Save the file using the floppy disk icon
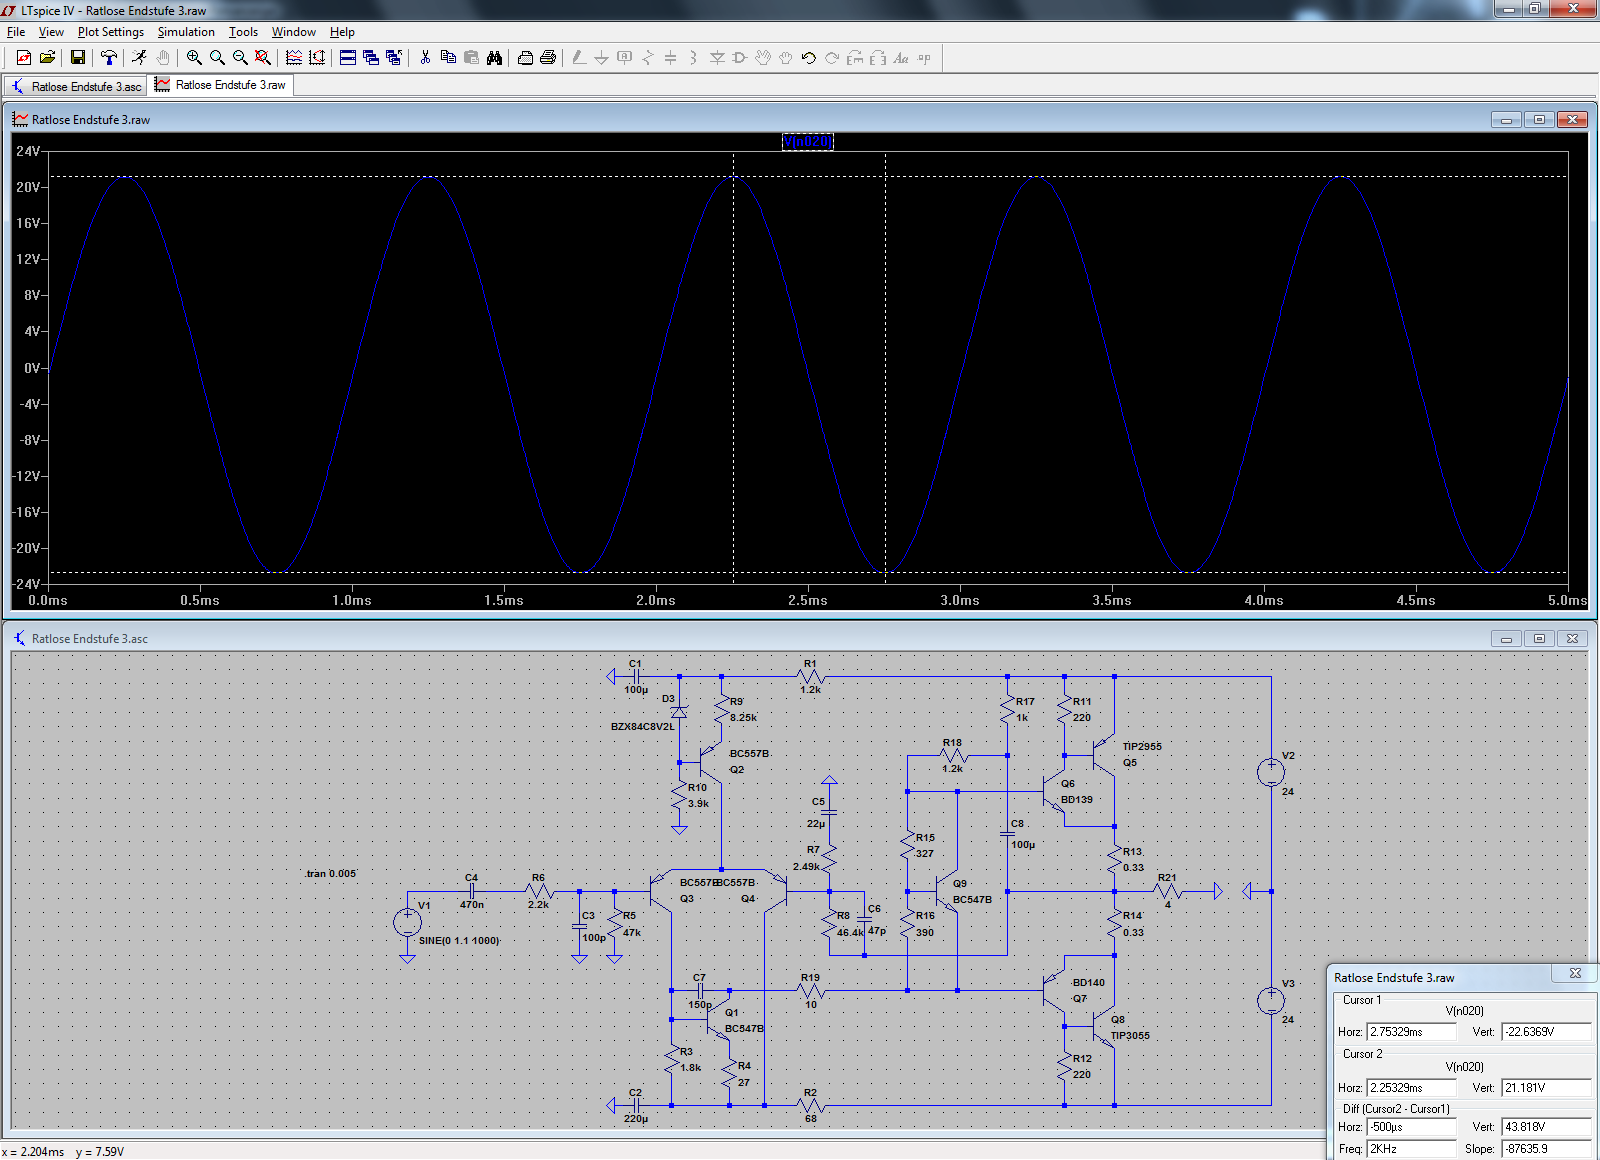The width and height of the screenshot is (1600, 1160). click(x=78, y=58)
